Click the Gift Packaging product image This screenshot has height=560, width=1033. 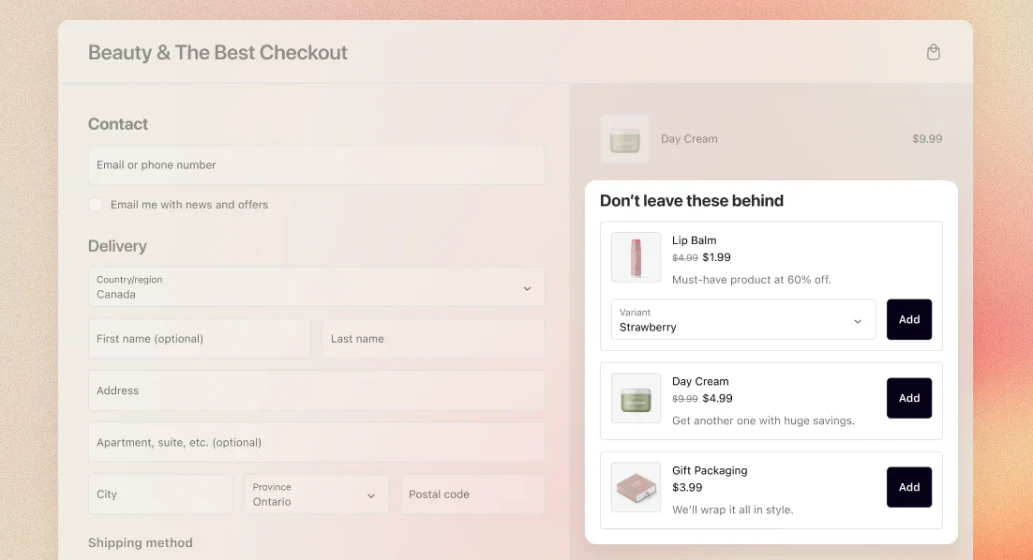click(636, 487)
